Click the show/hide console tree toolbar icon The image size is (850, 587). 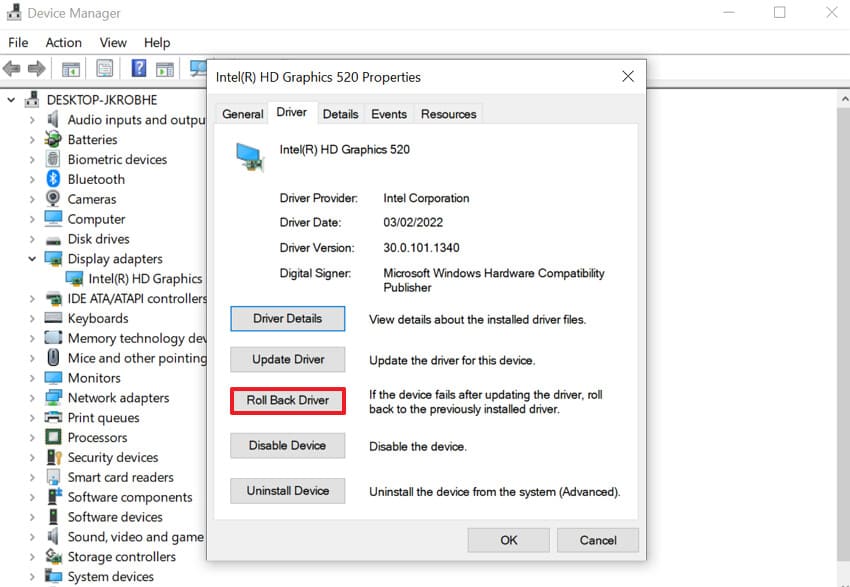click(70, 69)
